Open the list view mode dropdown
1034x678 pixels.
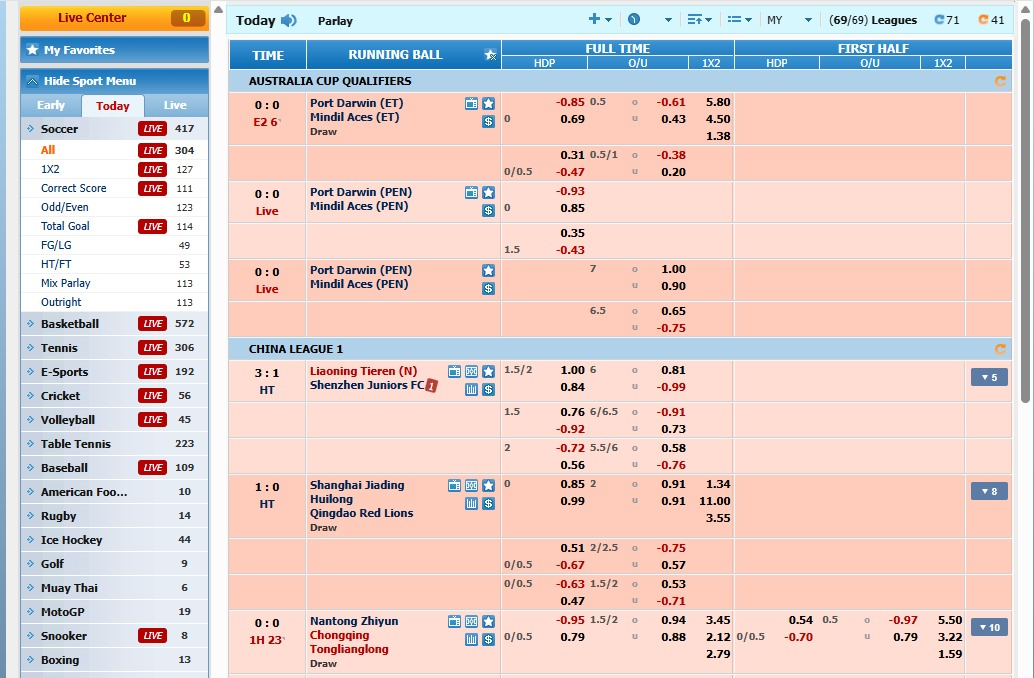tap(740, 20)
